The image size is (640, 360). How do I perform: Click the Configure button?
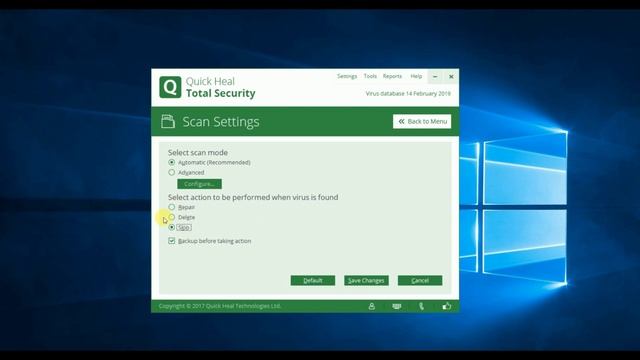(x=200, y=184)
